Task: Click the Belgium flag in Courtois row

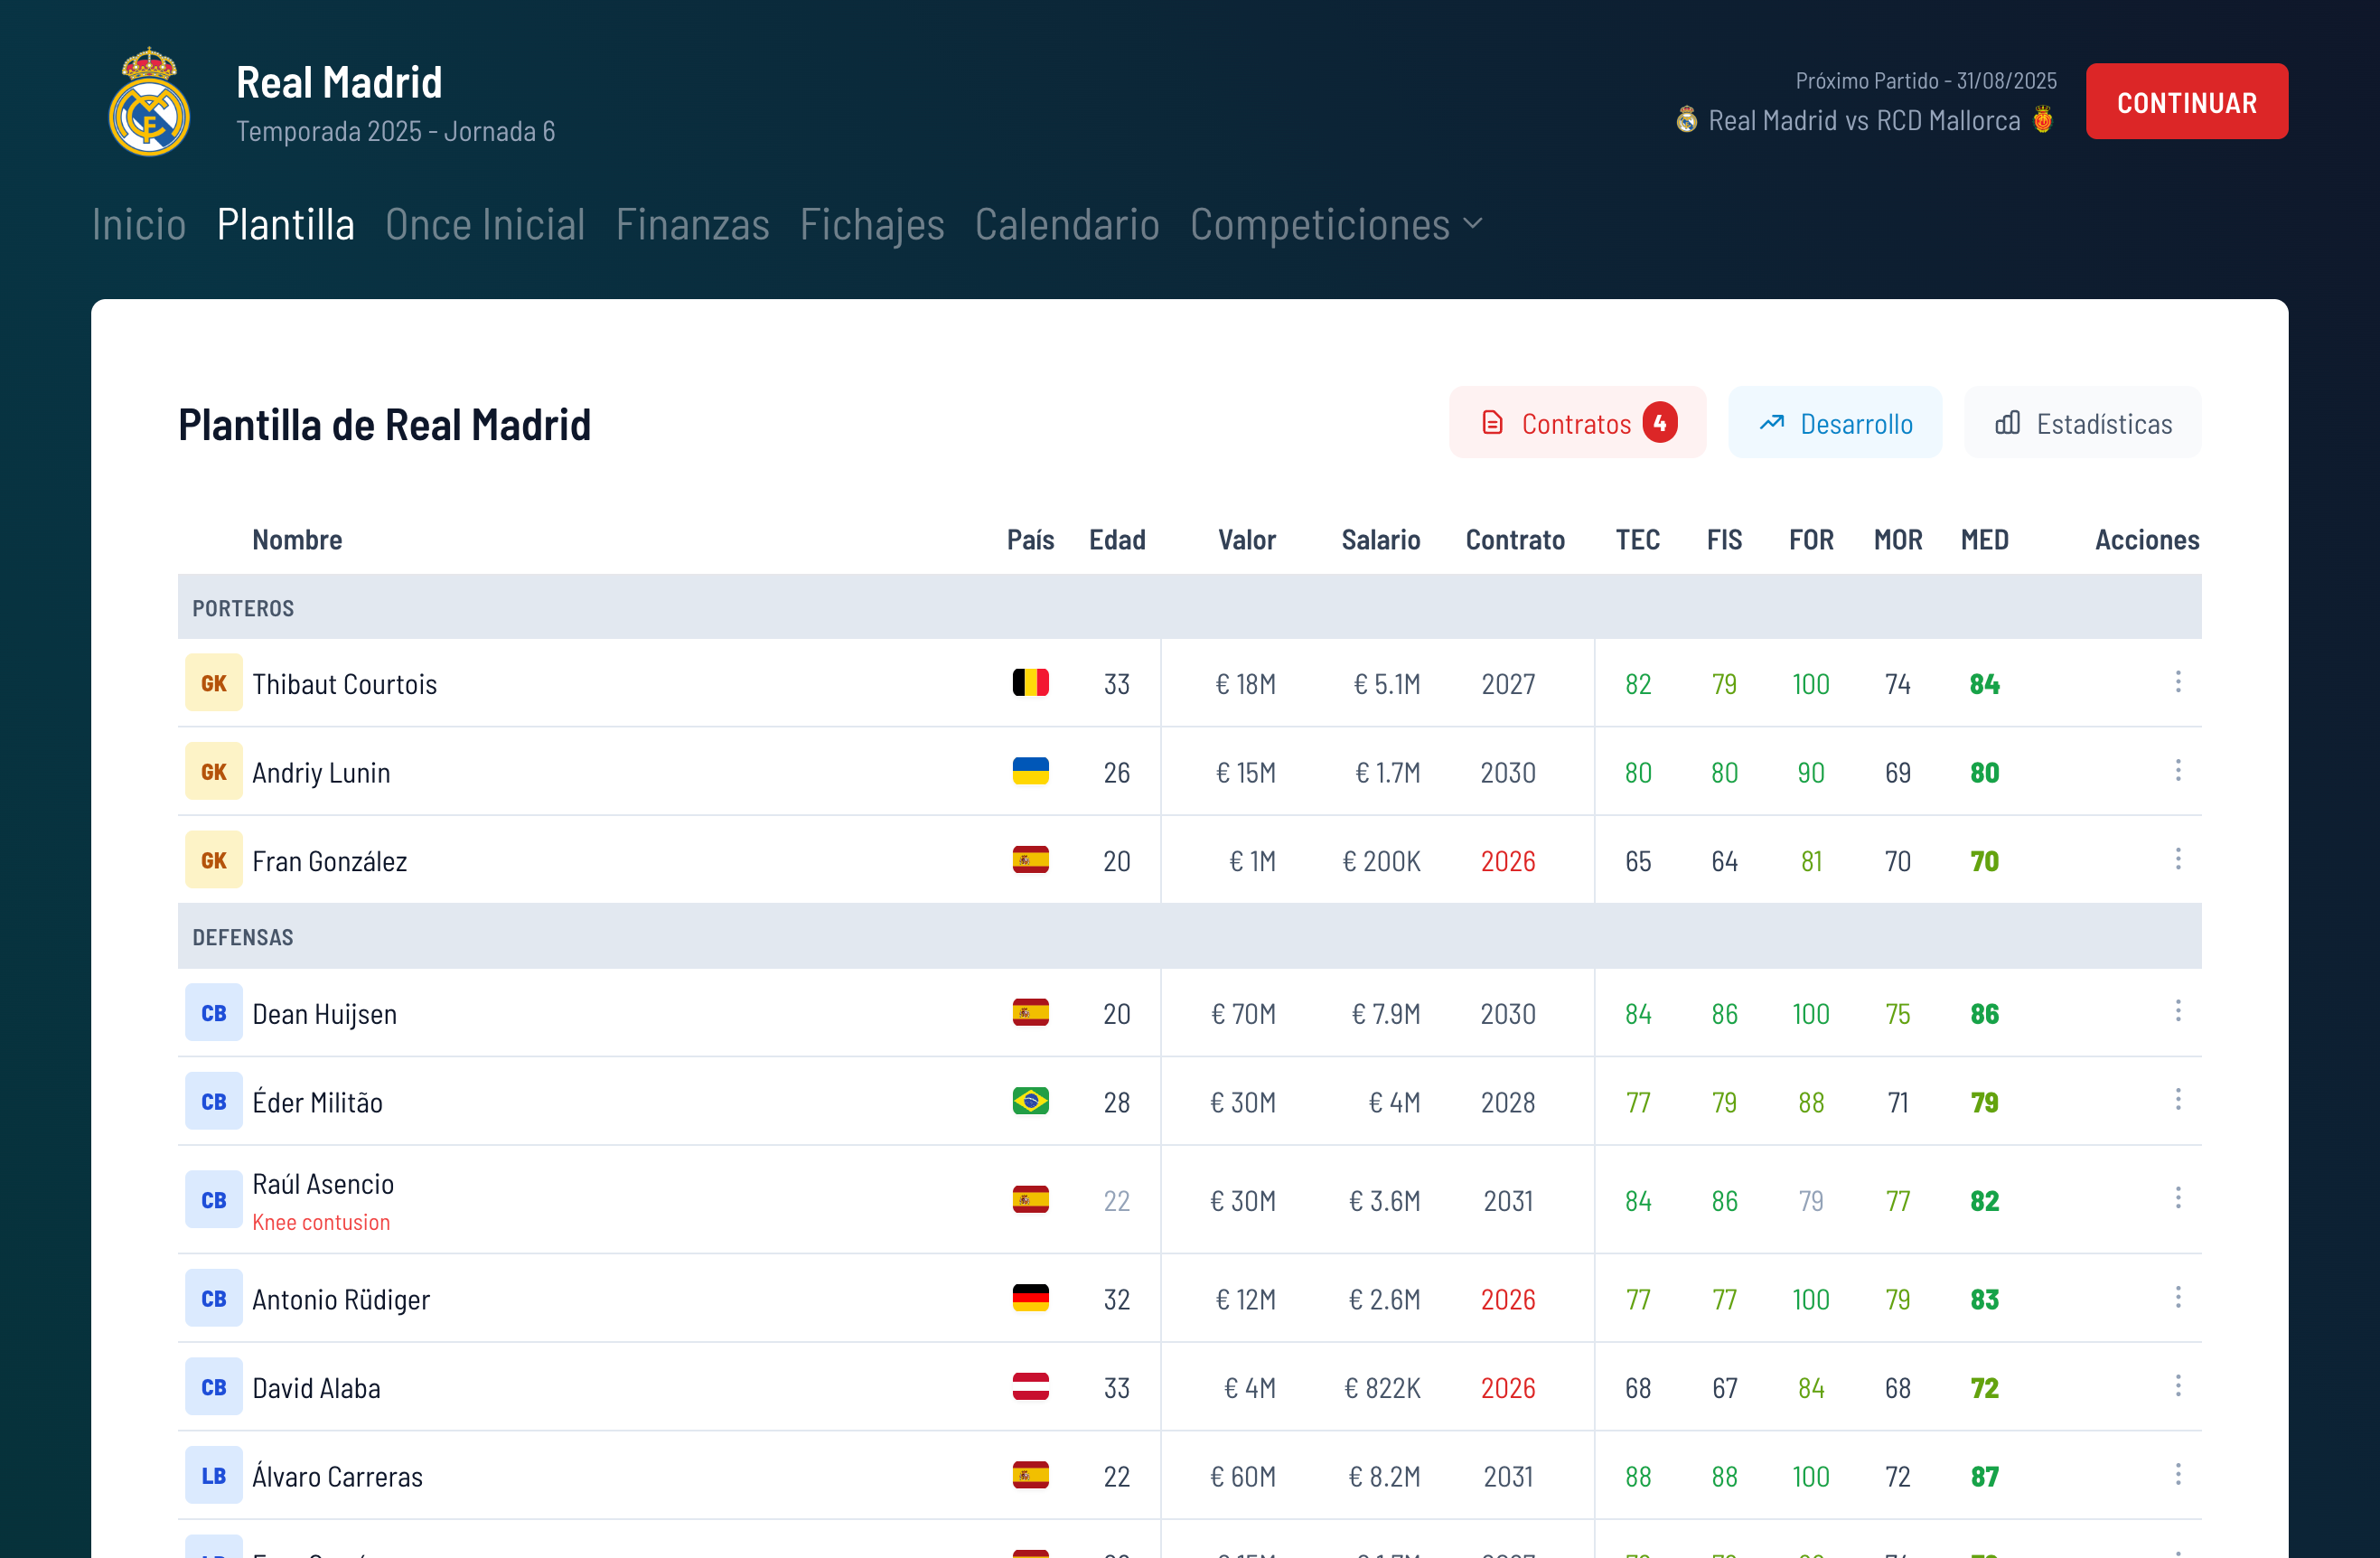Action: pos(1030,683)
